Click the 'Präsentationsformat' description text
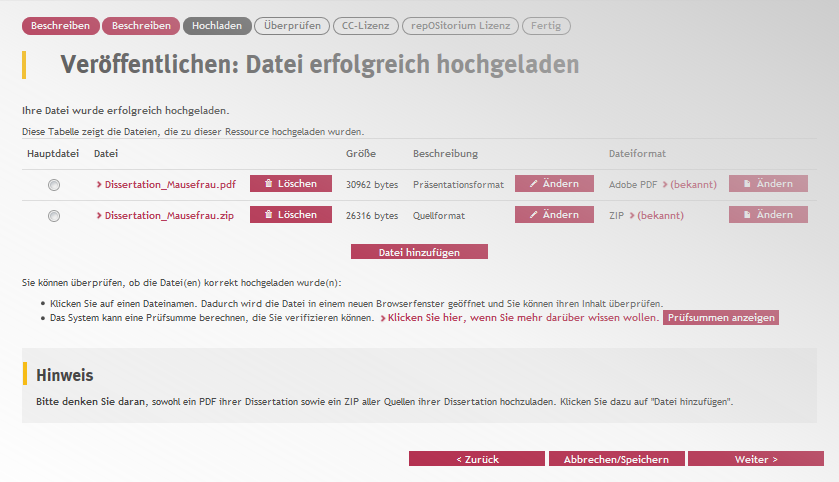The height and width of the screenshot is (482, 839). coord(459,185)
